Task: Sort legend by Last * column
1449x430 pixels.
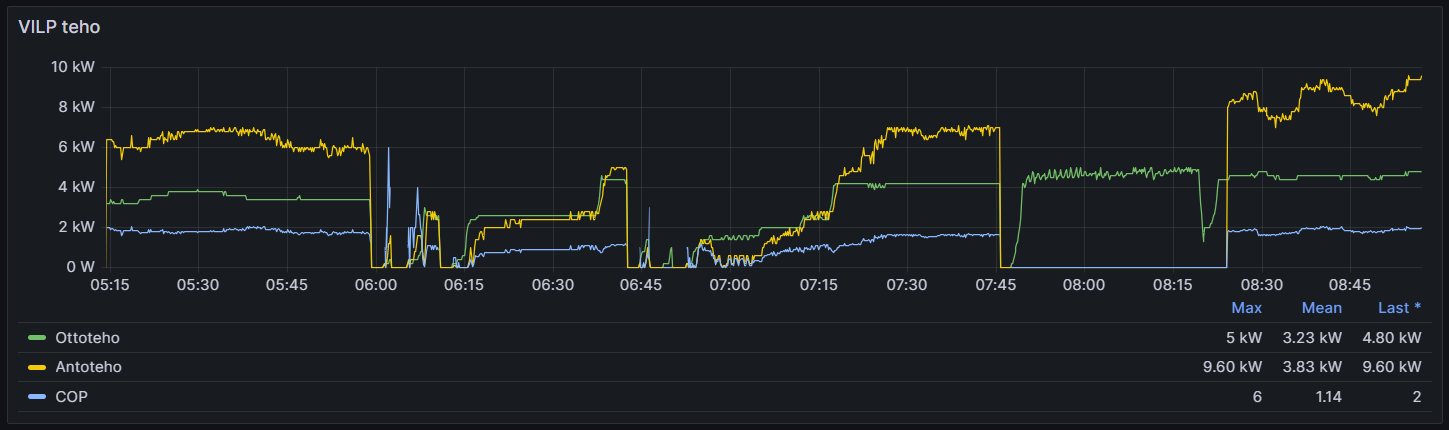Action: click(x=1399, y=308)
